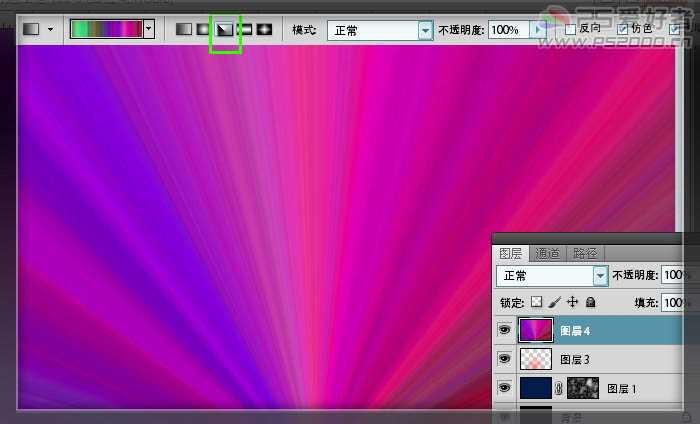
Task: Select the radial gradient type icon
Action: (204, 30)
